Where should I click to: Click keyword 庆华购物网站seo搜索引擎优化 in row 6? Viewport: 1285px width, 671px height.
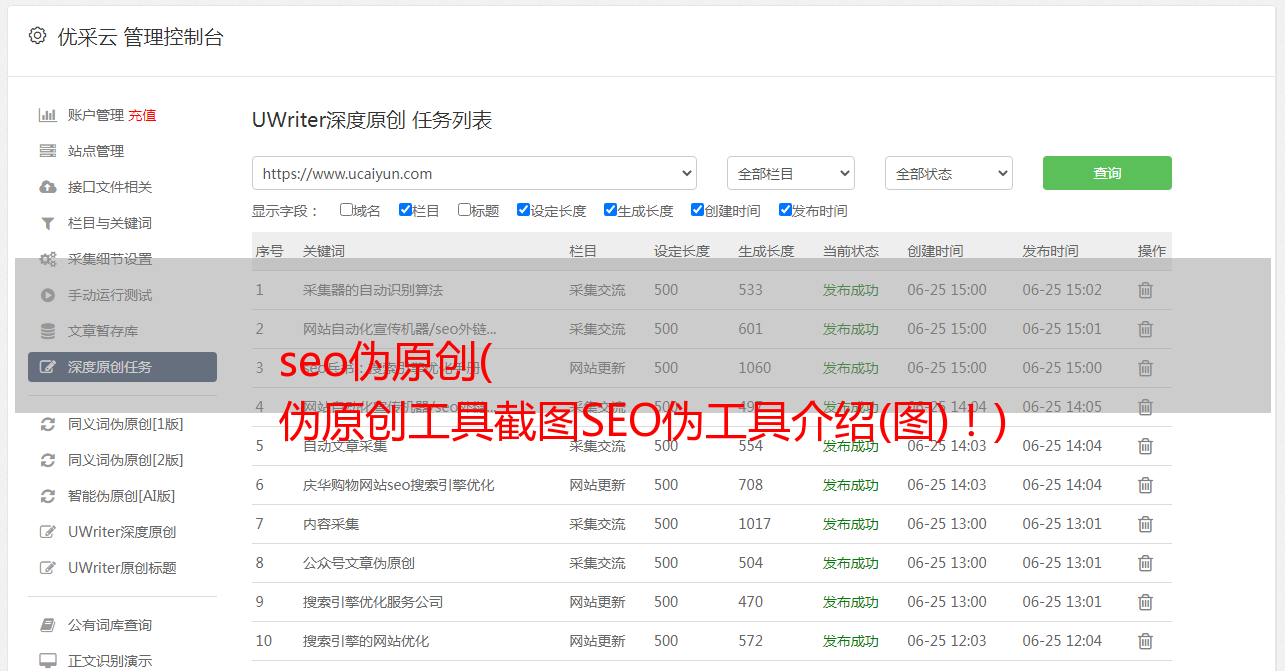coord(398,485)
